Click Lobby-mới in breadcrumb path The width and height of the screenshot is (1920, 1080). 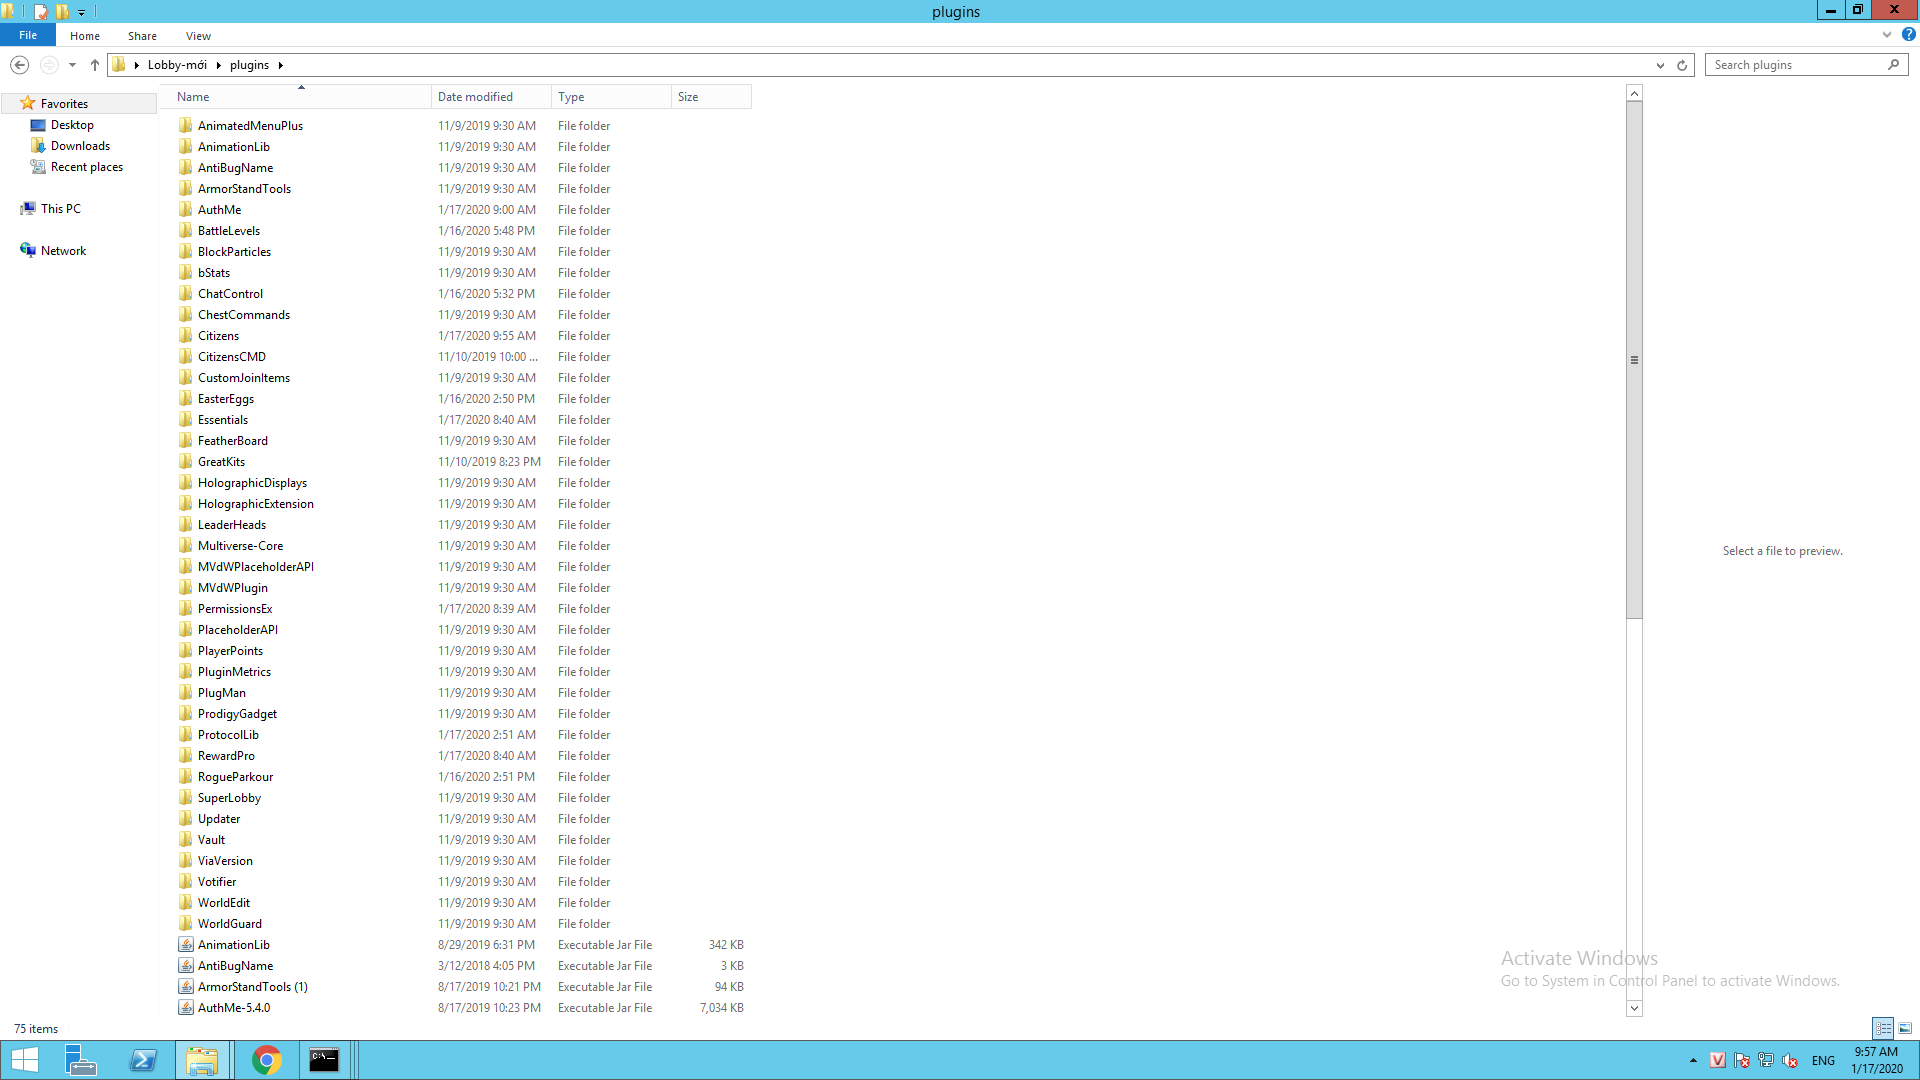pyautogui.click(x=177, y=65)
